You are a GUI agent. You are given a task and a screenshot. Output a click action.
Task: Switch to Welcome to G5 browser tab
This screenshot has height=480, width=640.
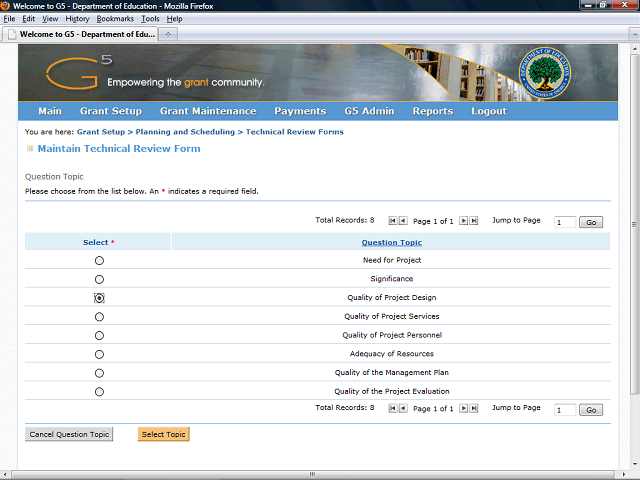80,34
